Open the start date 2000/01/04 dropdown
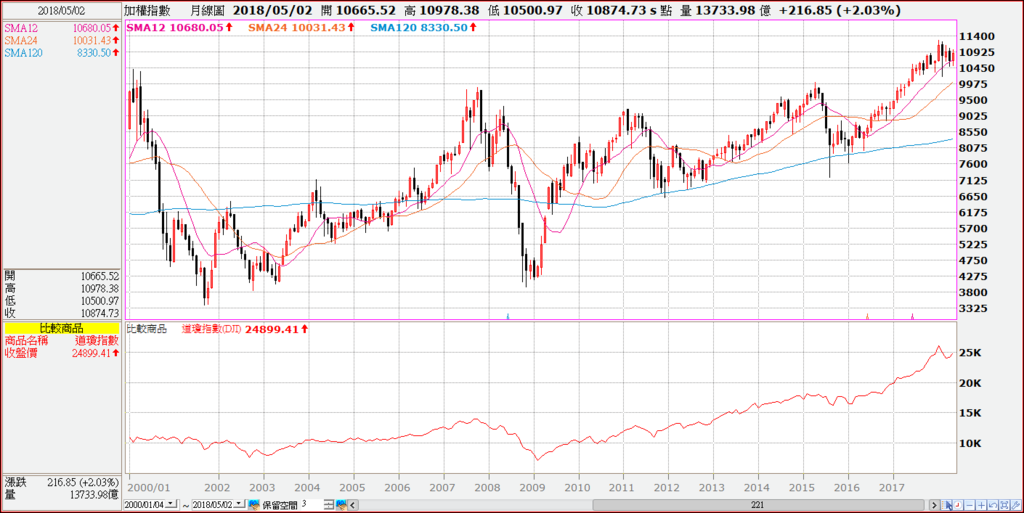This screenshot has height=513, width=1024. [x=172, y=504]
